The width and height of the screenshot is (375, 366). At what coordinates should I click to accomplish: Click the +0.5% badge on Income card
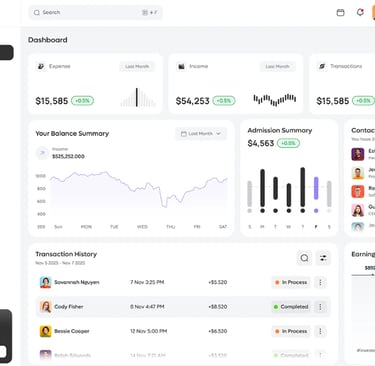click(224, 101)
